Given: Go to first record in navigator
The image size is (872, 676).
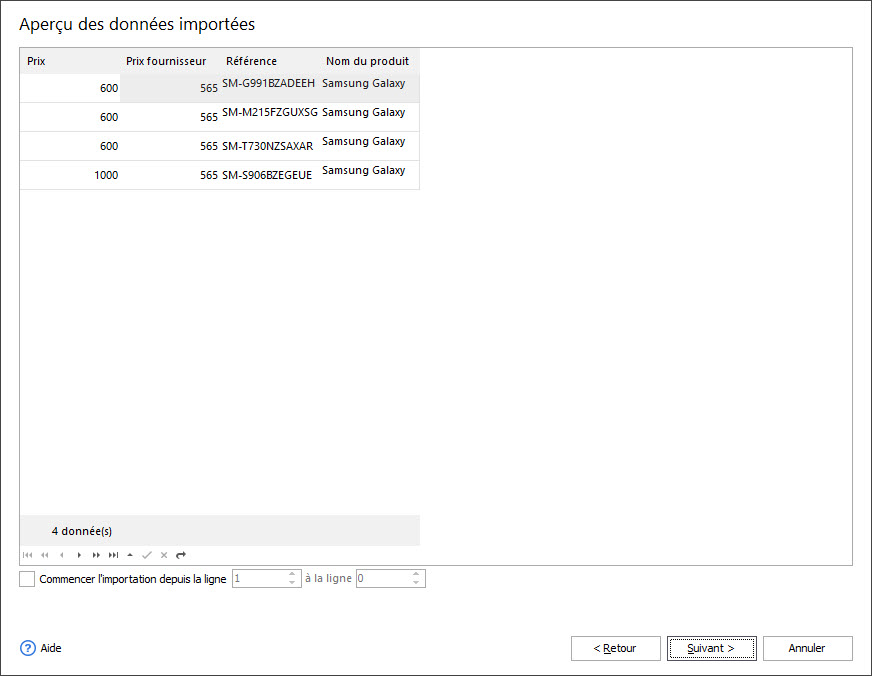Looking at the screenshot, I should 27,555.
